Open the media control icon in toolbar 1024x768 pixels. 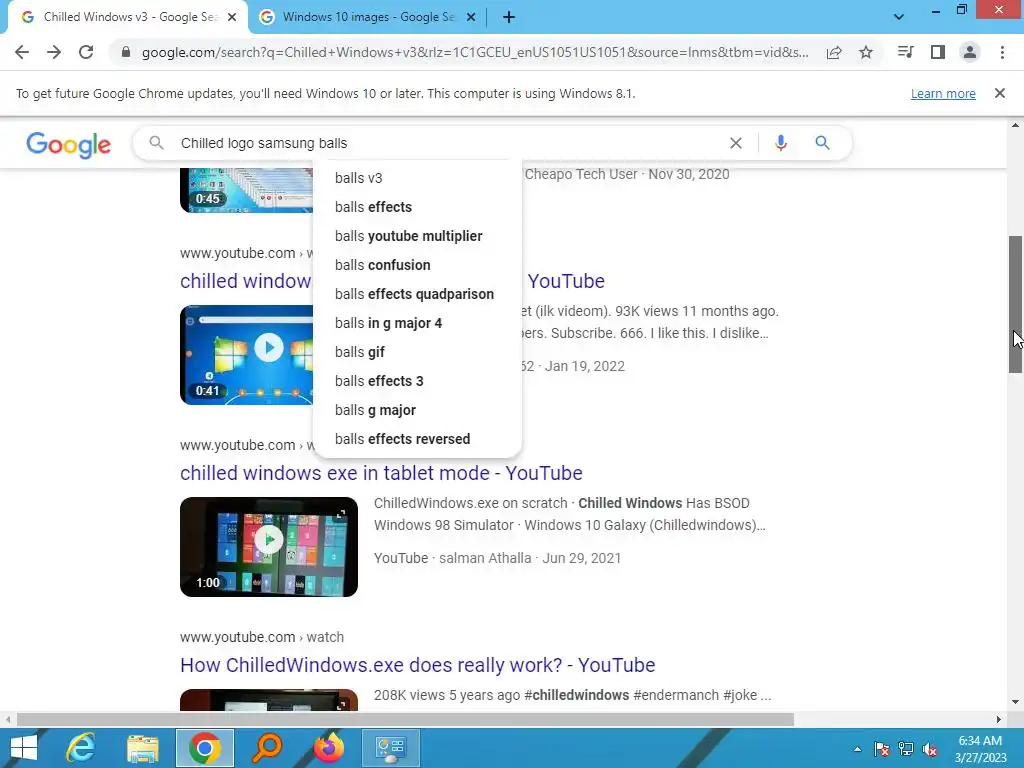[x=906, y=52]
